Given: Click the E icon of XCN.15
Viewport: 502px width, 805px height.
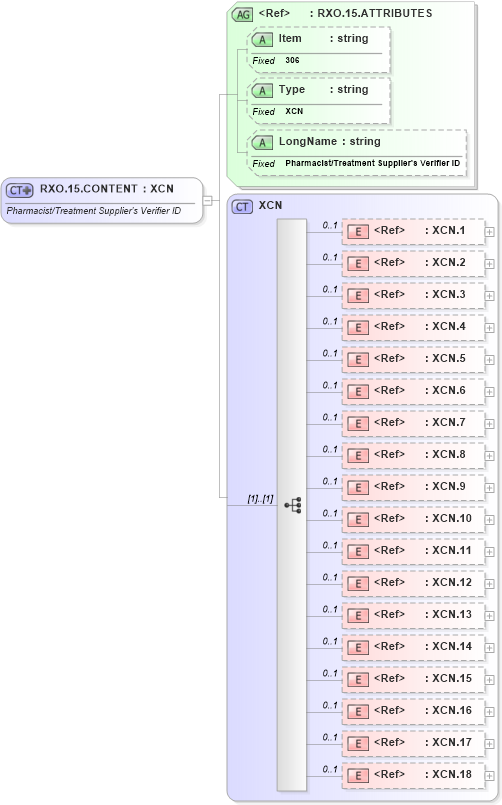Looking at the screenshot, I should click(358, 680).
